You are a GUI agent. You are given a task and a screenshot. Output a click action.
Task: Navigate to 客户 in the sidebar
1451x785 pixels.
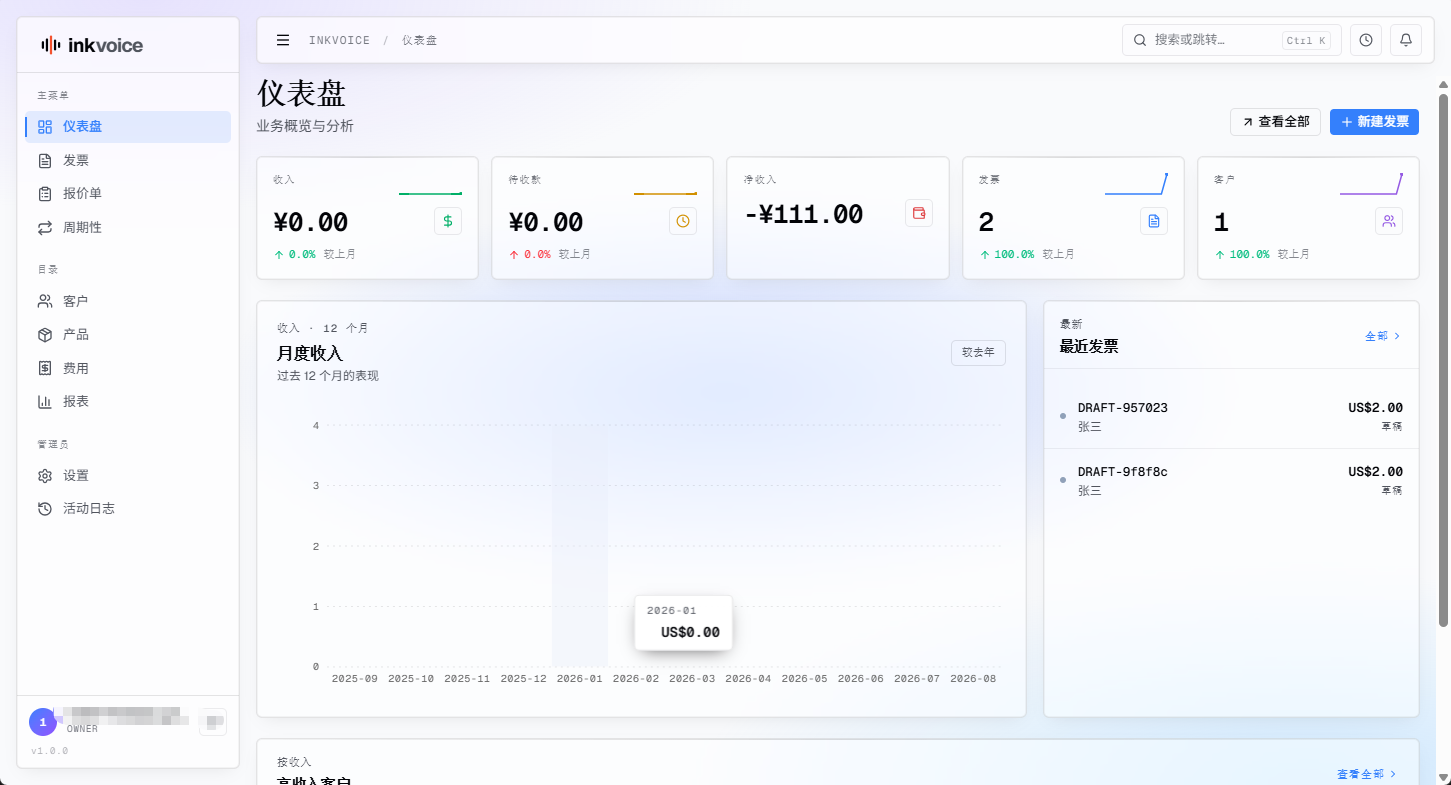(x=128, y=301)
